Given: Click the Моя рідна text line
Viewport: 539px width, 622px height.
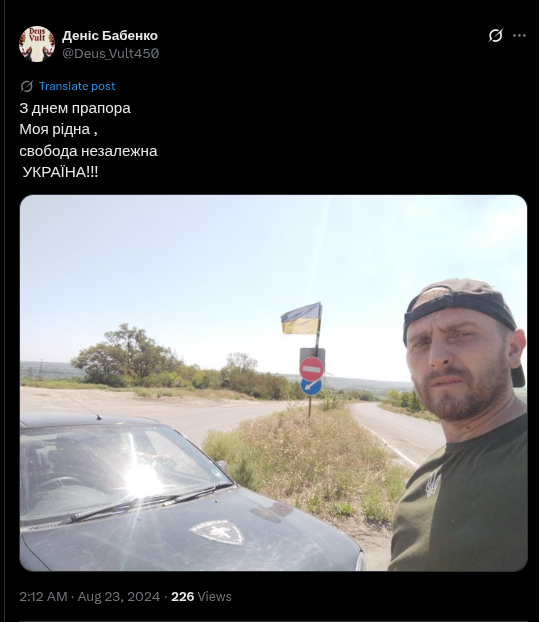Looking at the screenshot, I should (58, 130).
